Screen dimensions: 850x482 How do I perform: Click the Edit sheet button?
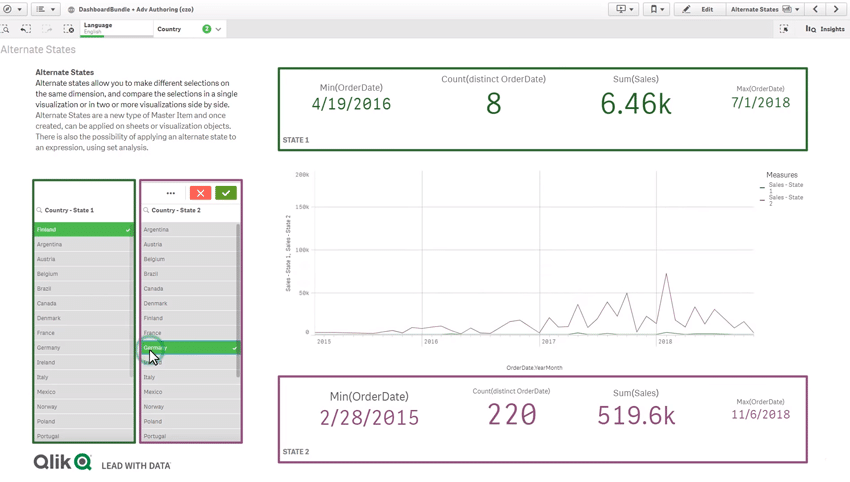click(x=699, y=9)
